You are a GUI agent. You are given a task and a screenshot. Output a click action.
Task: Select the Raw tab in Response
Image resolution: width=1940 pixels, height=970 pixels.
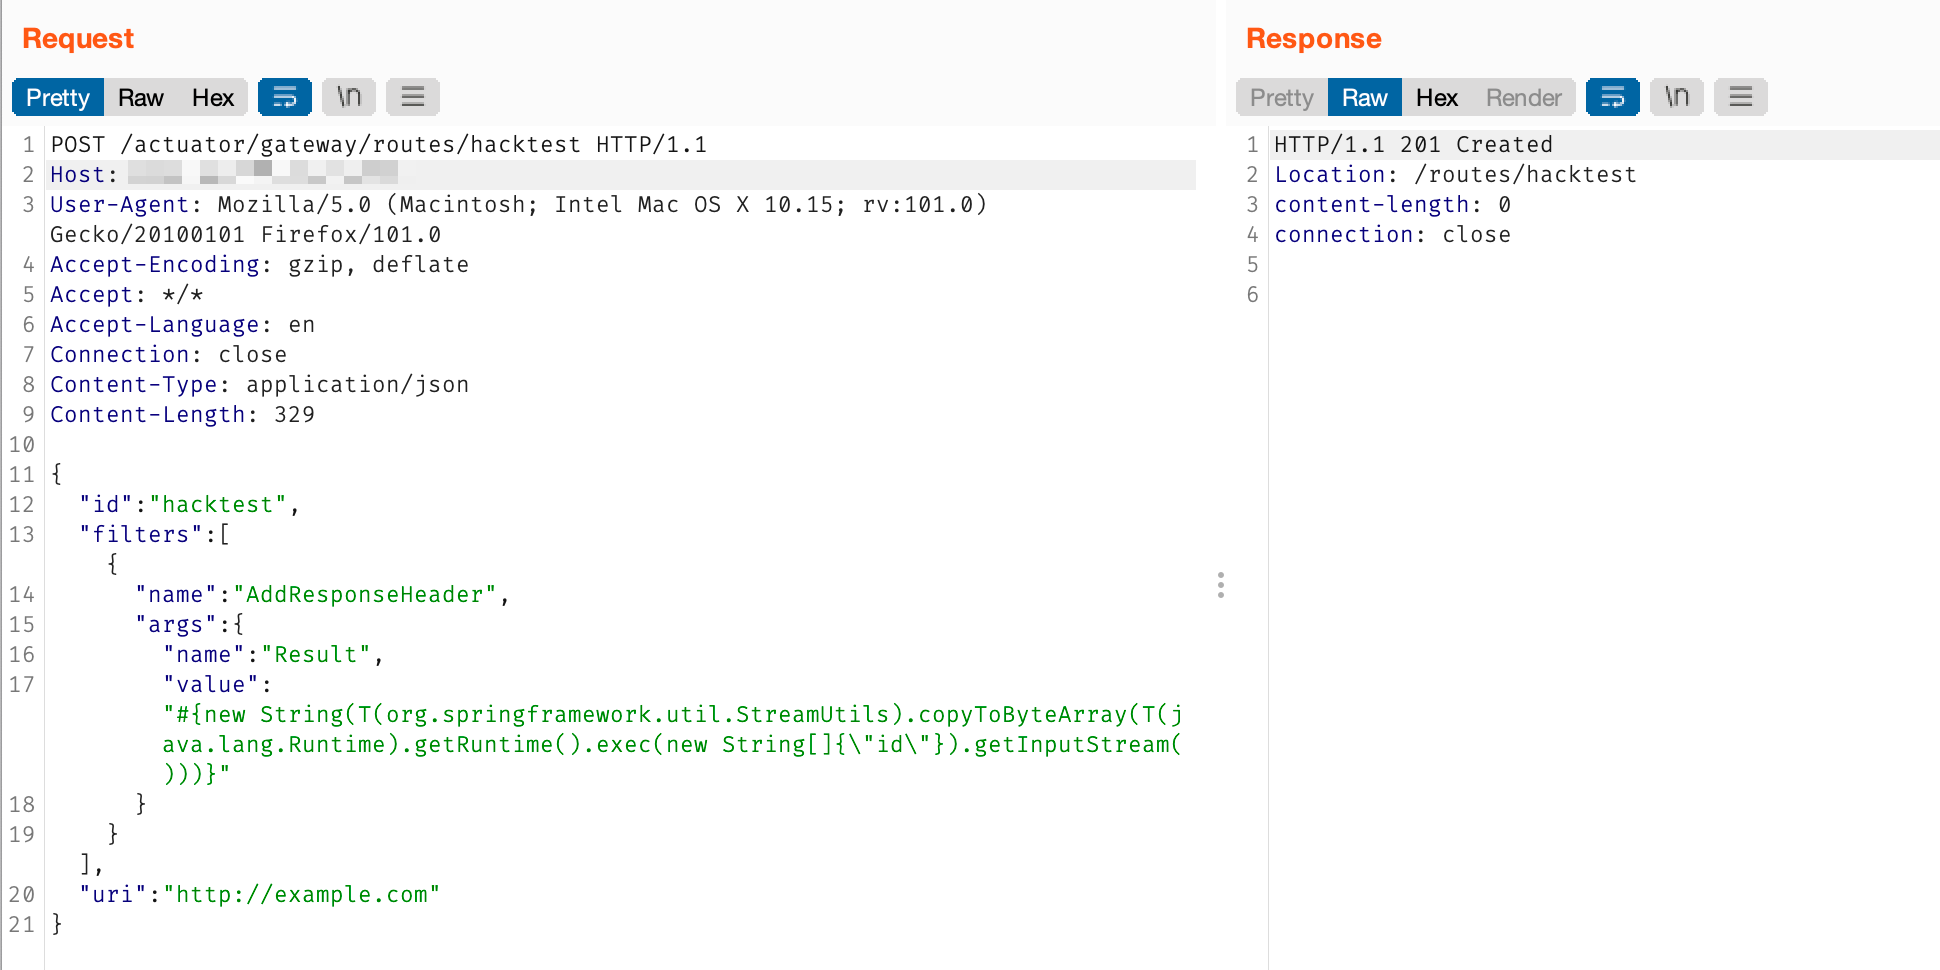1365,97
